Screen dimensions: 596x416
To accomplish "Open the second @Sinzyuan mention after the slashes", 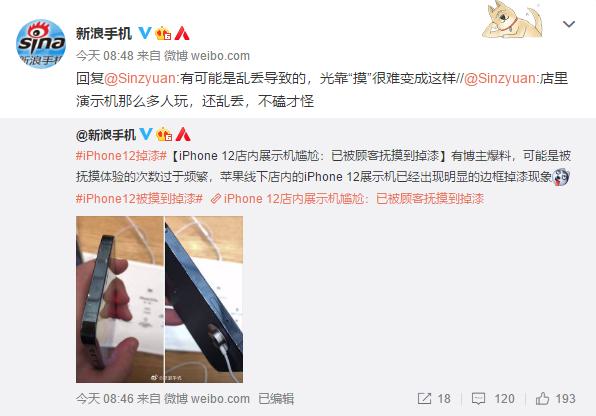I will 500,78.
